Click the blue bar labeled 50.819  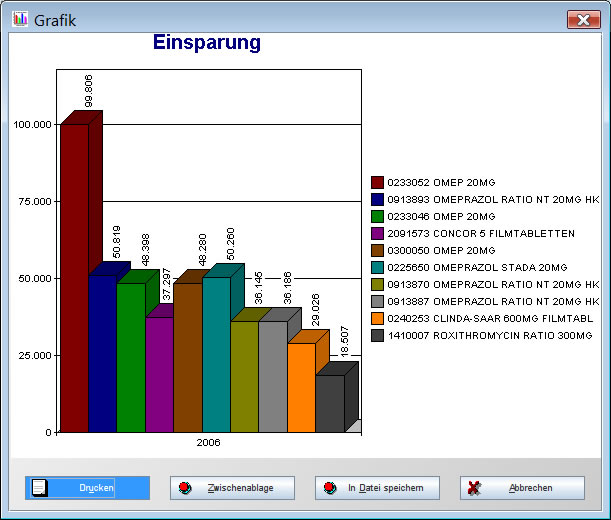point(102,350)
